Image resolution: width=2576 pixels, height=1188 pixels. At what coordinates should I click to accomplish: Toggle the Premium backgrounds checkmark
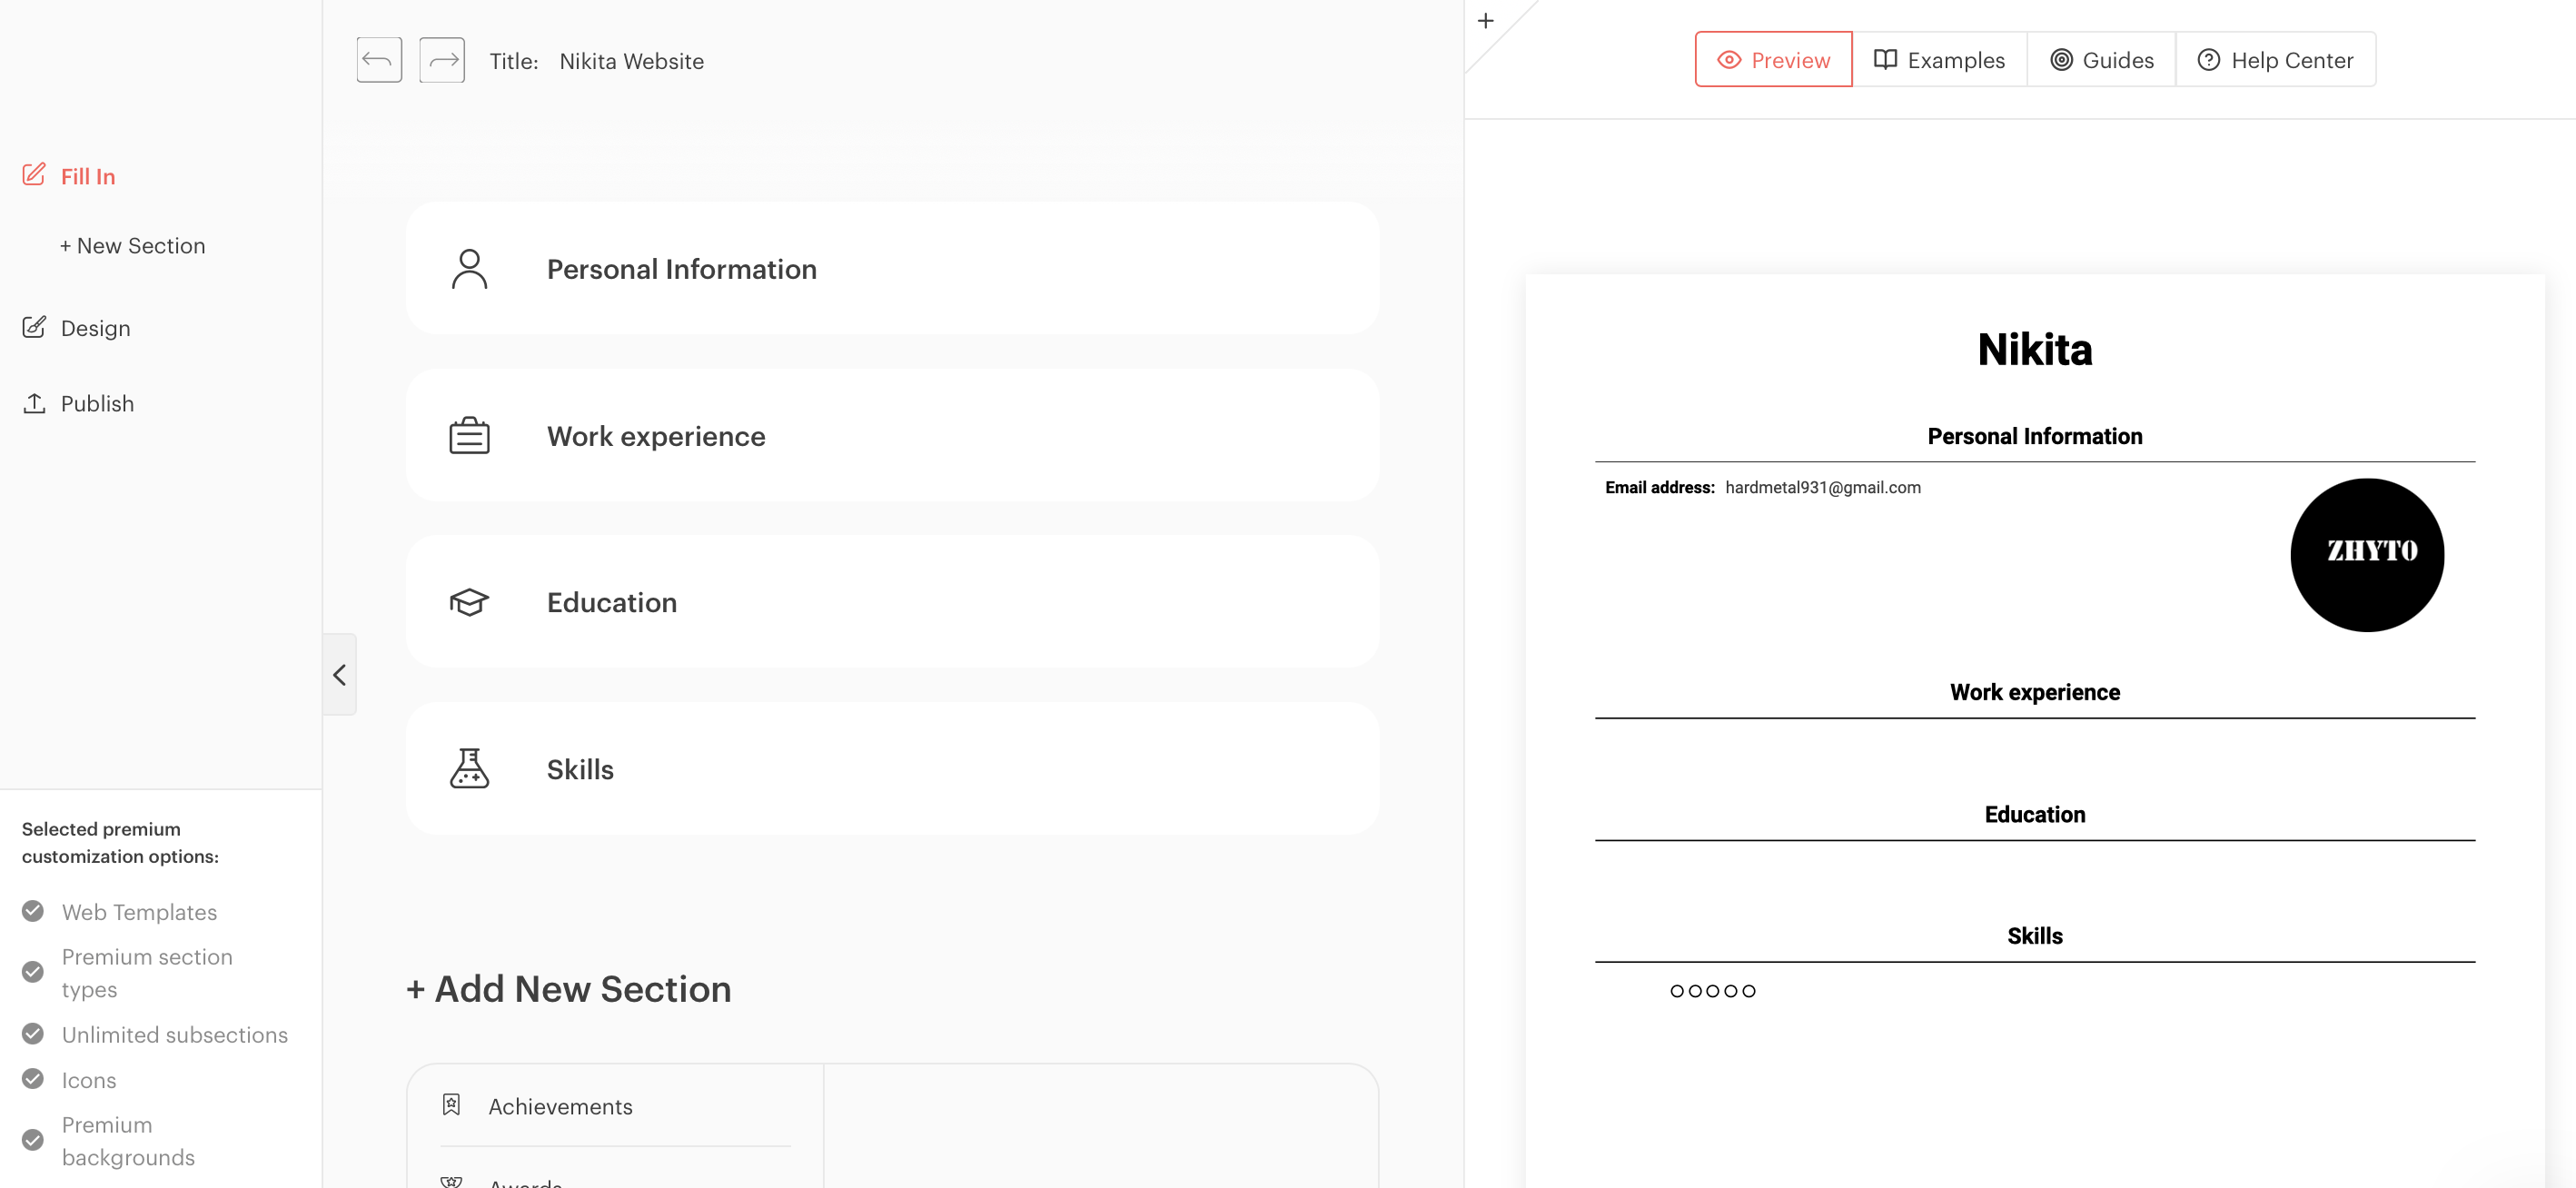[x=31, y=1139]
